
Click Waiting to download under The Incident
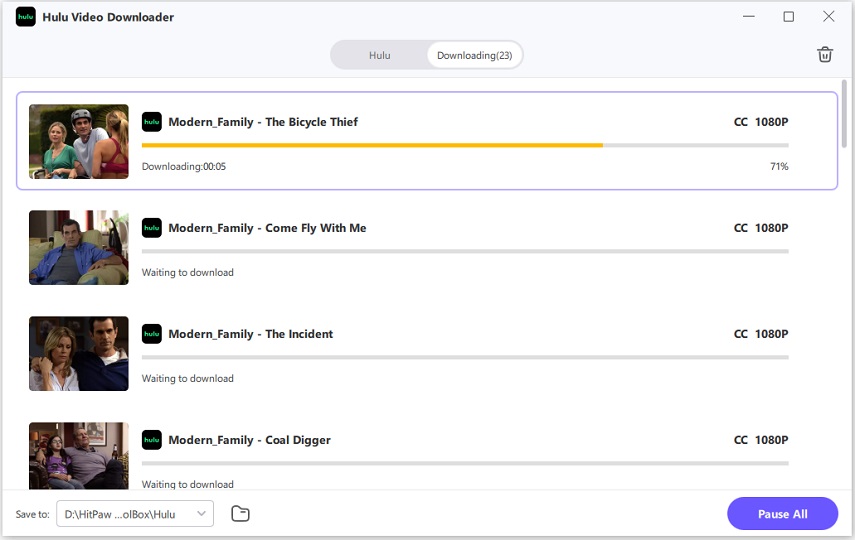tap(188, 378)
